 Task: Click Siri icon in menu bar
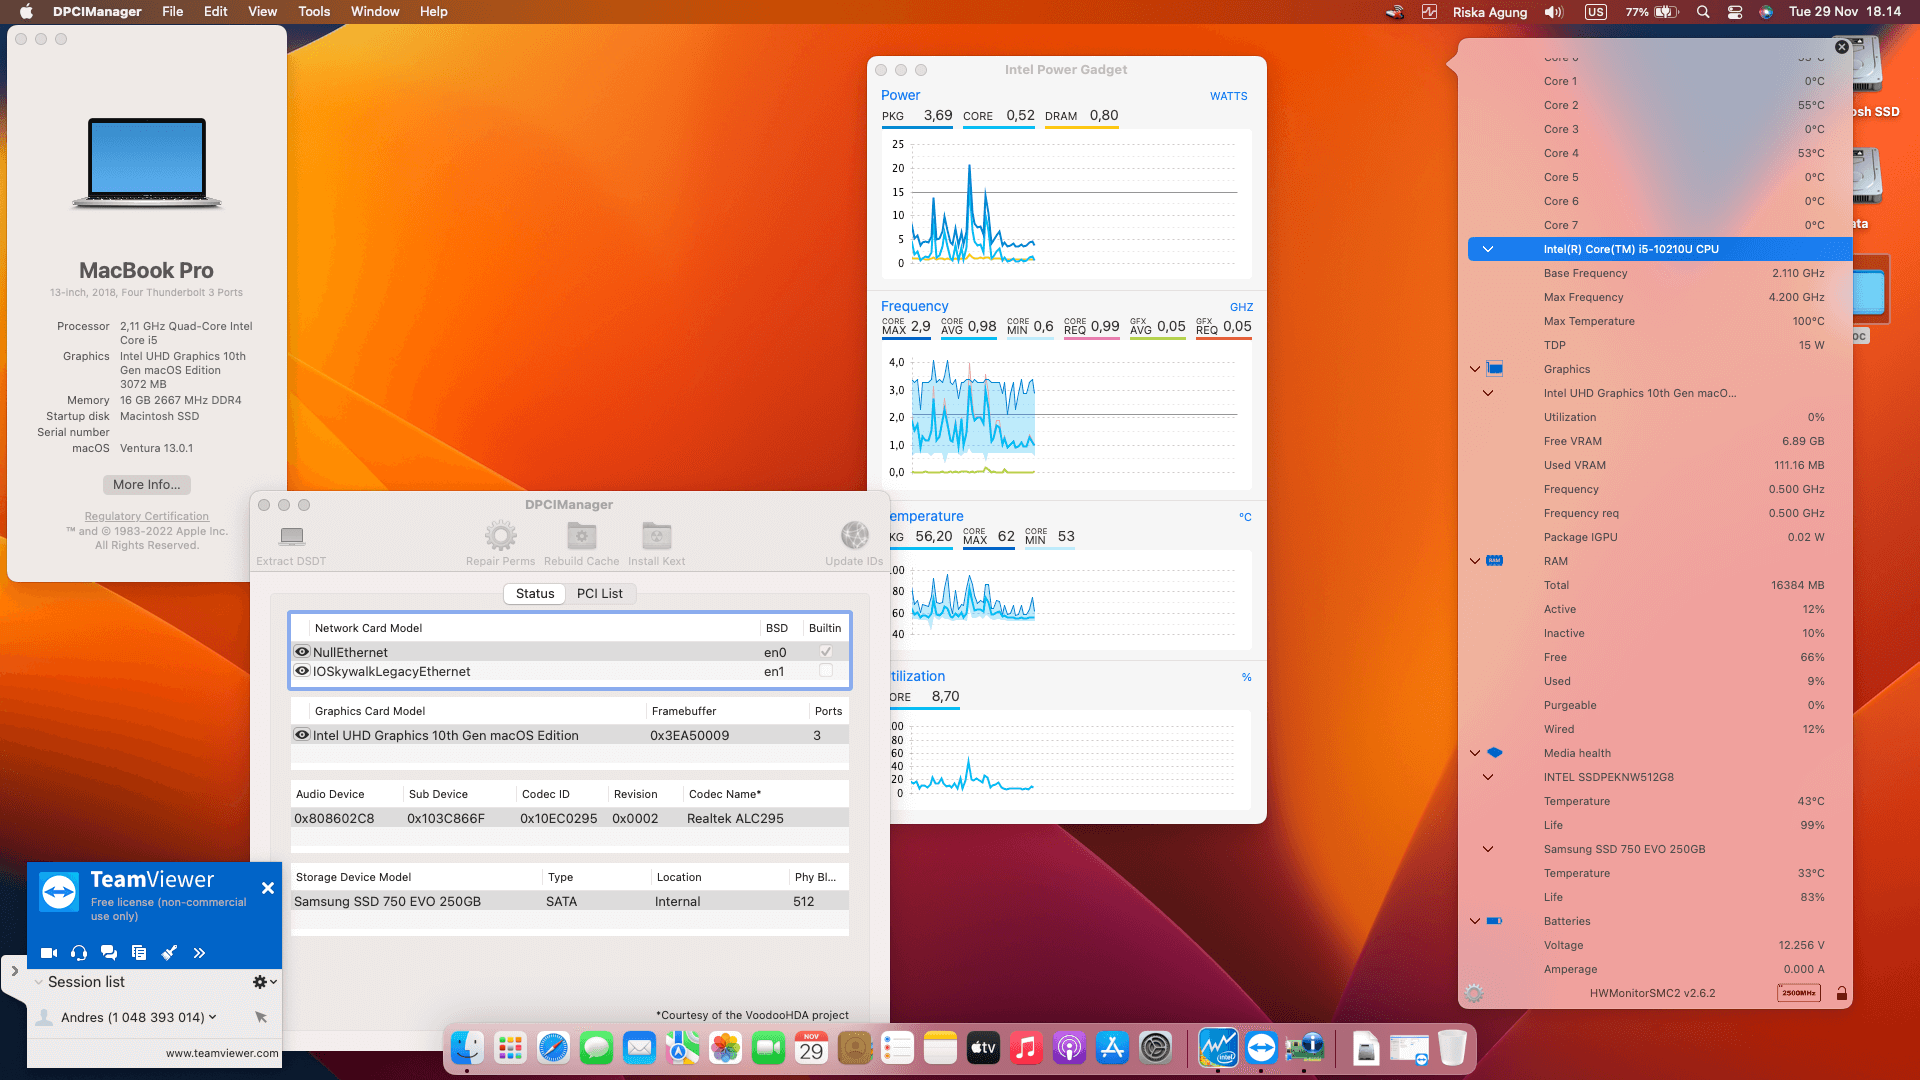click(1766, 12)
